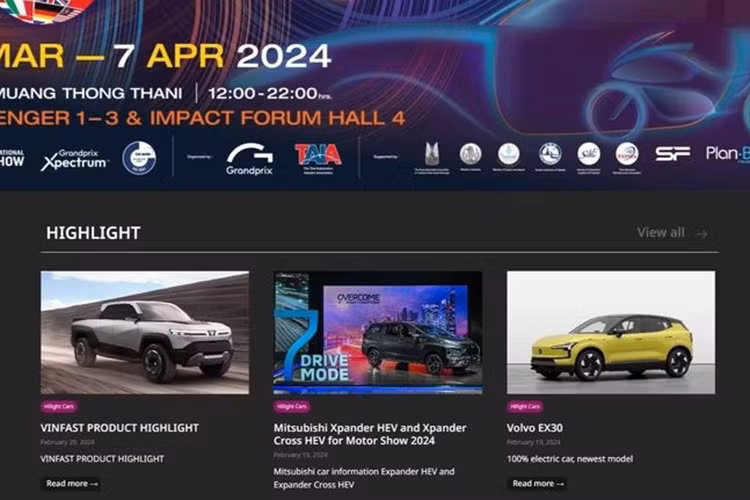750x500 pixels.
Task: Click the Grandprix organizer logo
Action: pos(249,157)
